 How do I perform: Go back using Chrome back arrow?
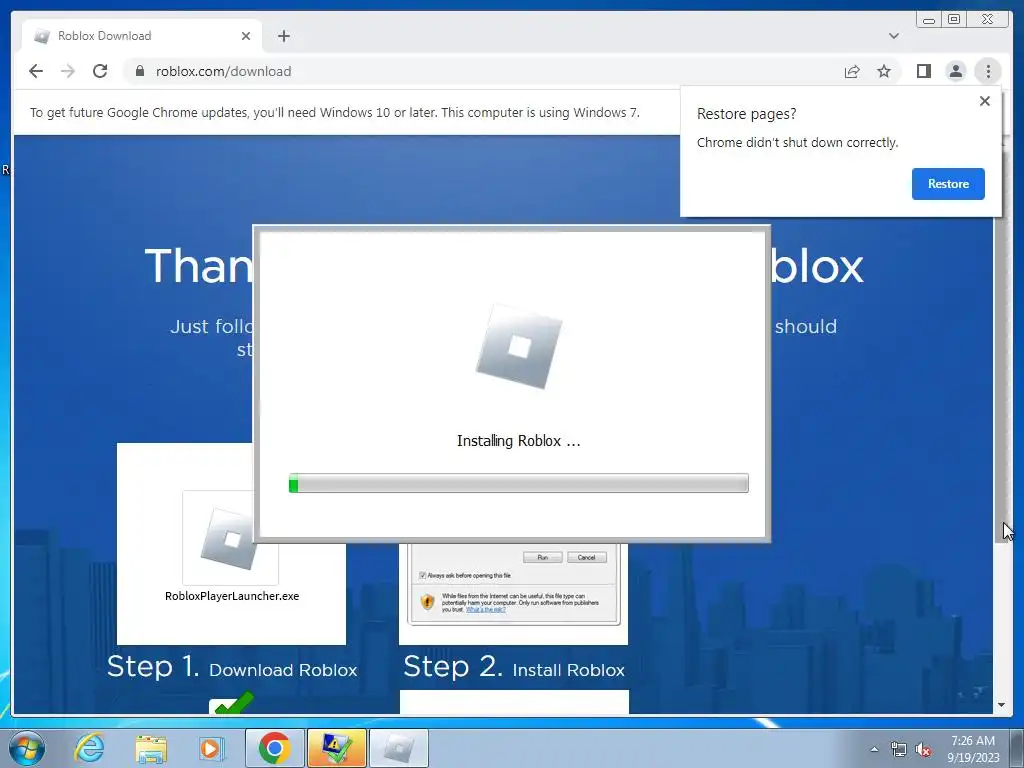click(36, 71)
